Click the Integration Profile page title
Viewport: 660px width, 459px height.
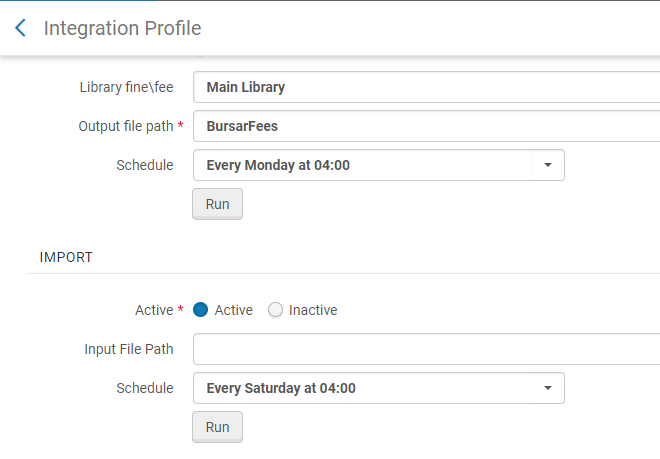point(122,28)
